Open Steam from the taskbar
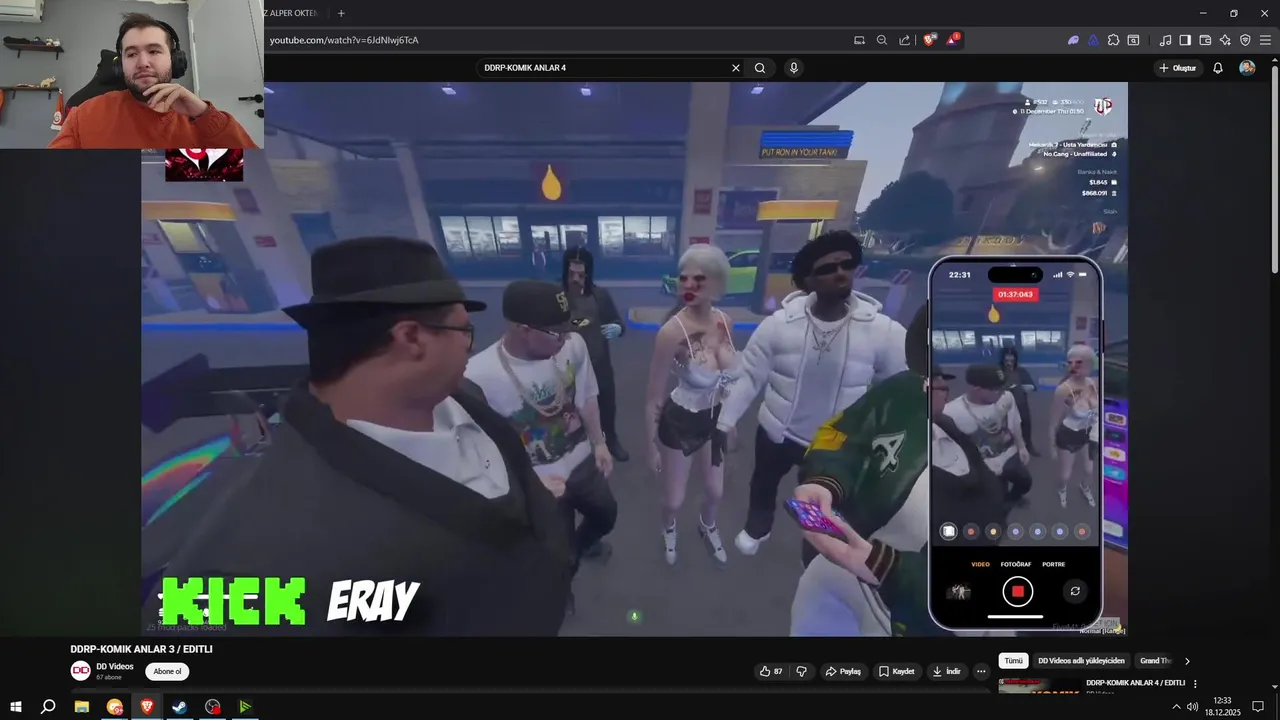1280x720 pixels. coord(180,706)
